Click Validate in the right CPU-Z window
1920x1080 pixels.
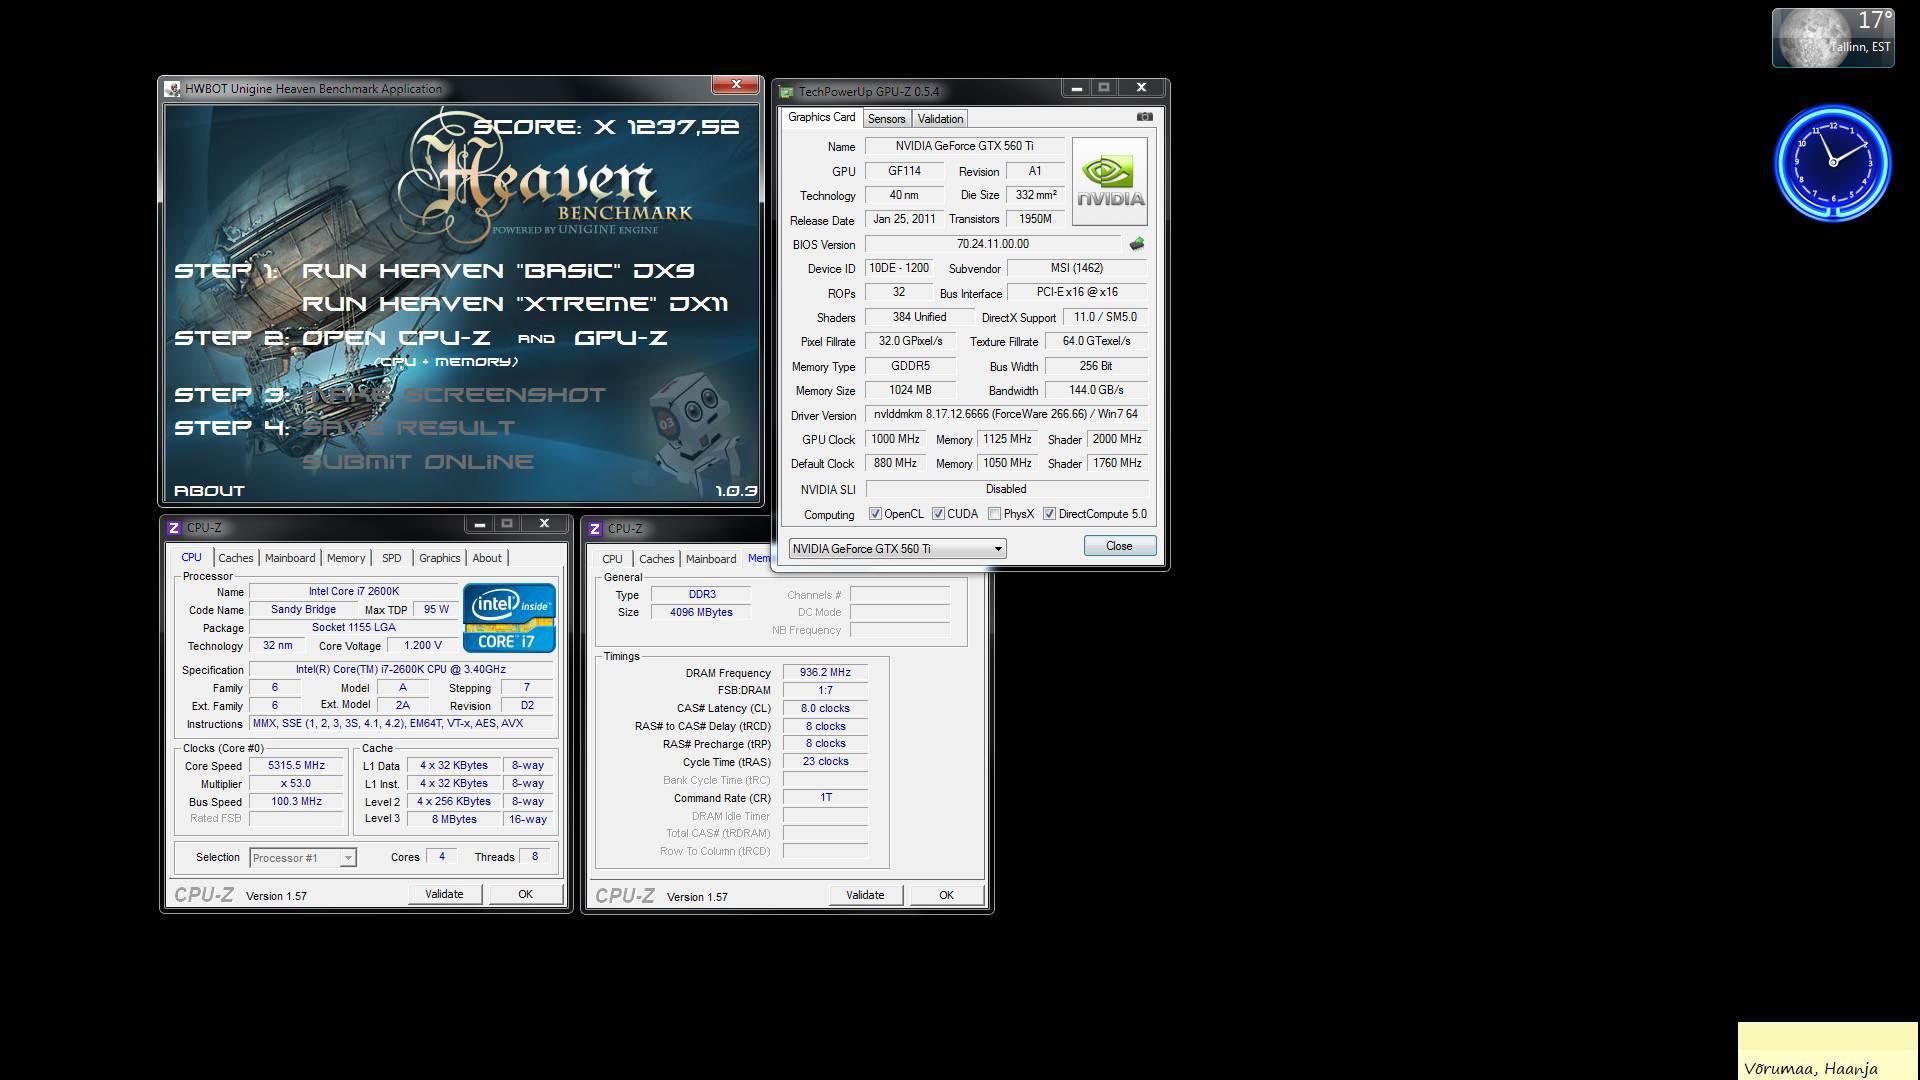pos(865,895)
